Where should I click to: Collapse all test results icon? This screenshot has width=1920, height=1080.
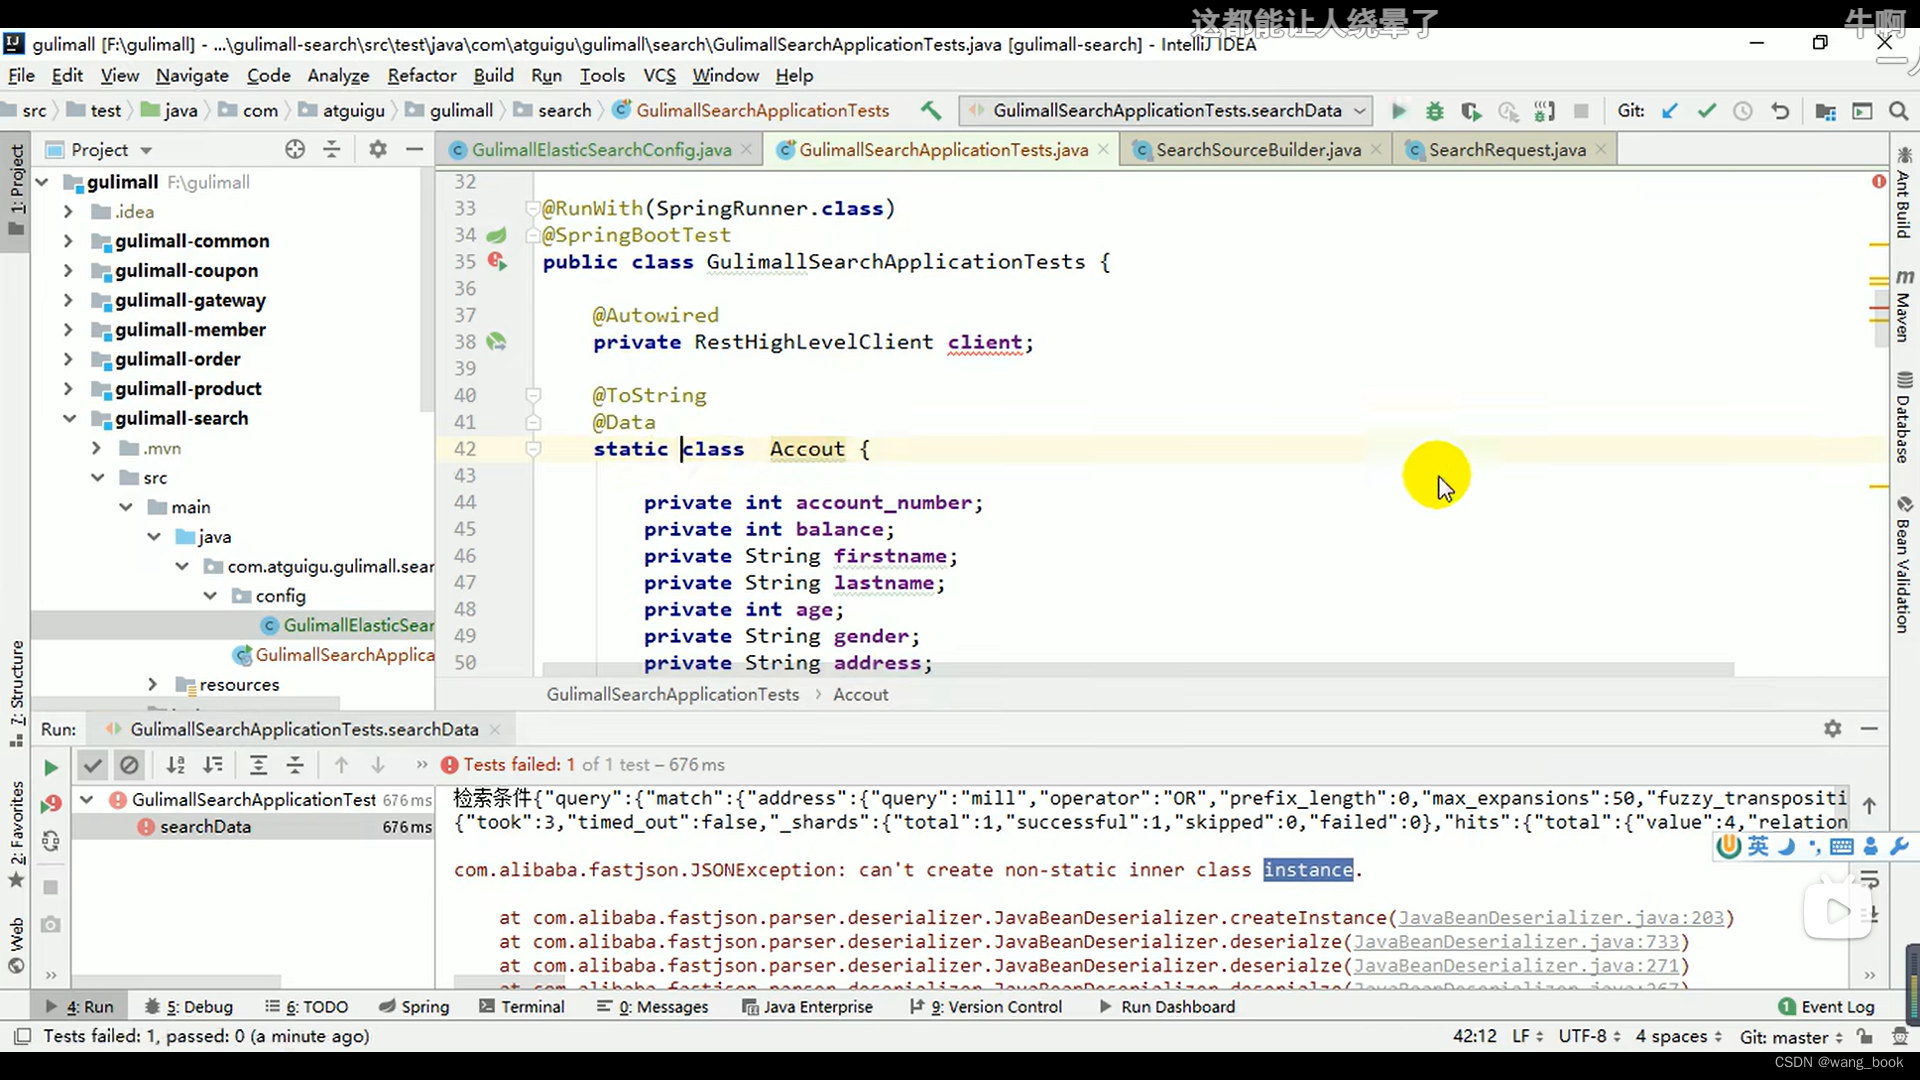(x=295, y=765)
